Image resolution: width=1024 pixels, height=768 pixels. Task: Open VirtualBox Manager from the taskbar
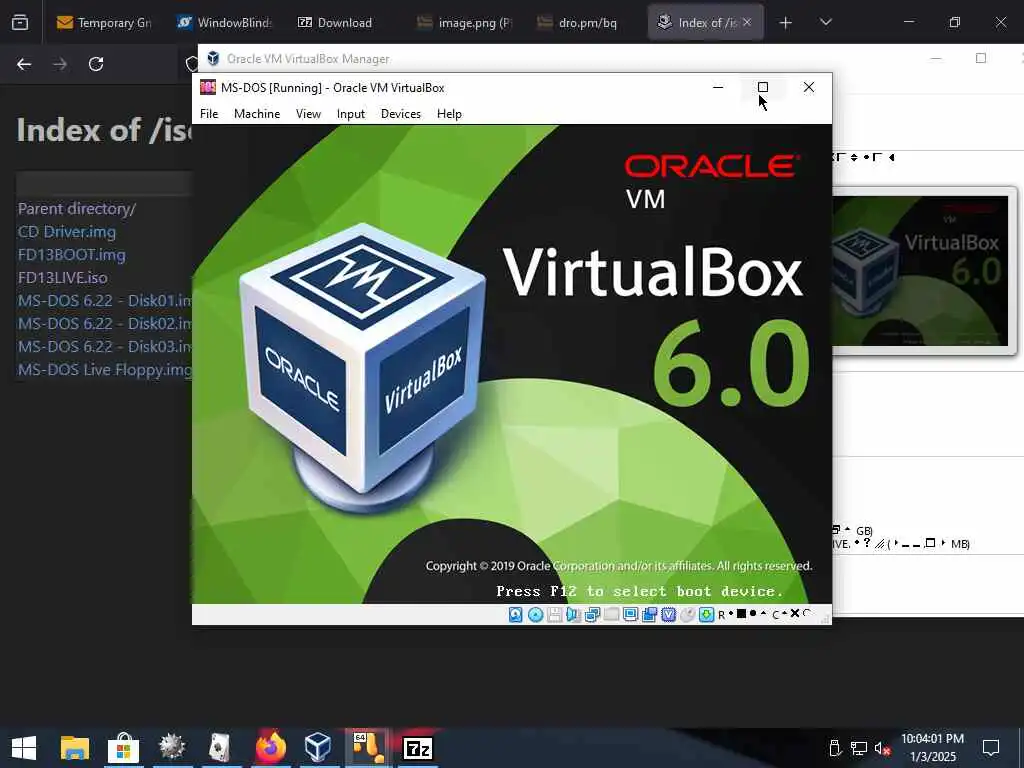tap(318, 748)
